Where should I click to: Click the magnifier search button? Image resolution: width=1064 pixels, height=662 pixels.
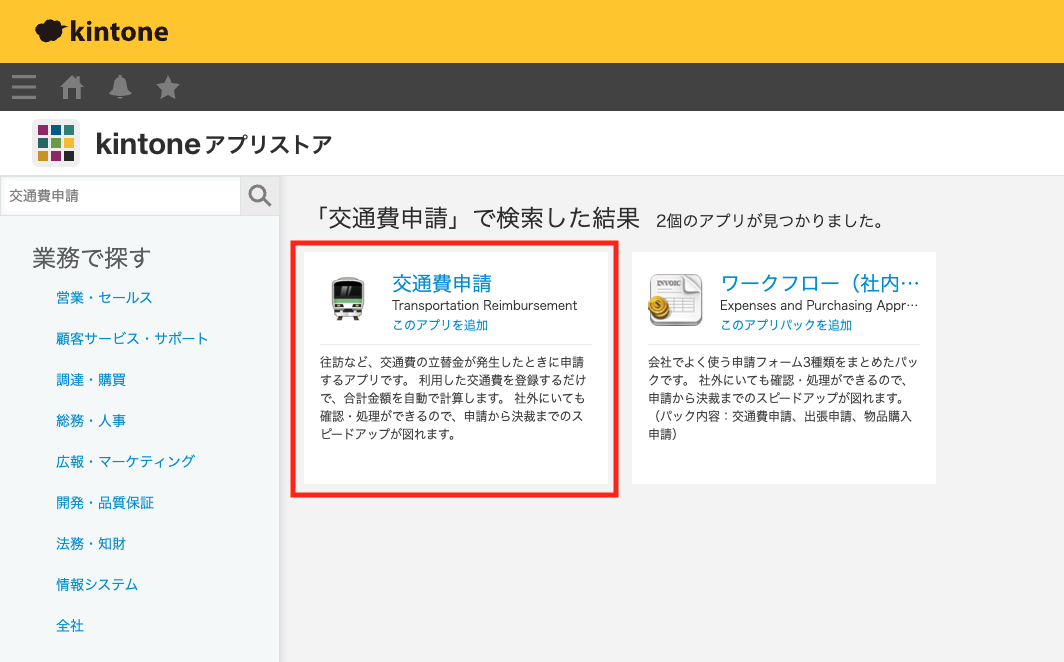(260, 196)
